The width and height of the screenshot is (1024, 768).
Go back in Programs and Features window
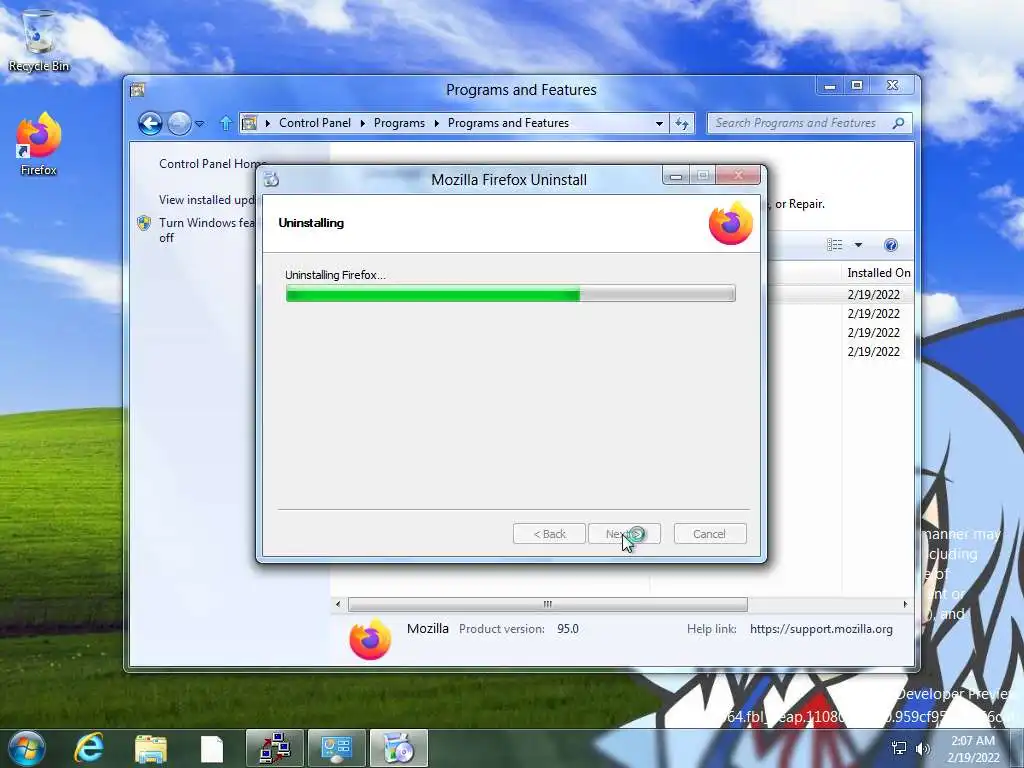[x=150, y=123]
